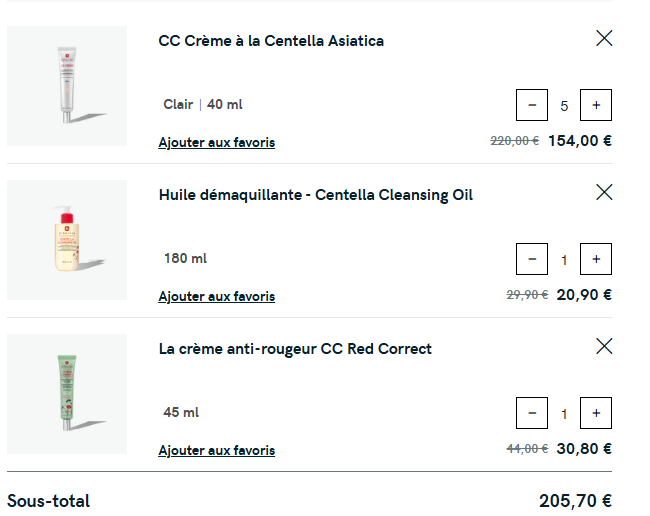Delete La crème anti-rougeur CC Red Correct
This screenshot has height=516, width=650.
click(x=604, y=346)
